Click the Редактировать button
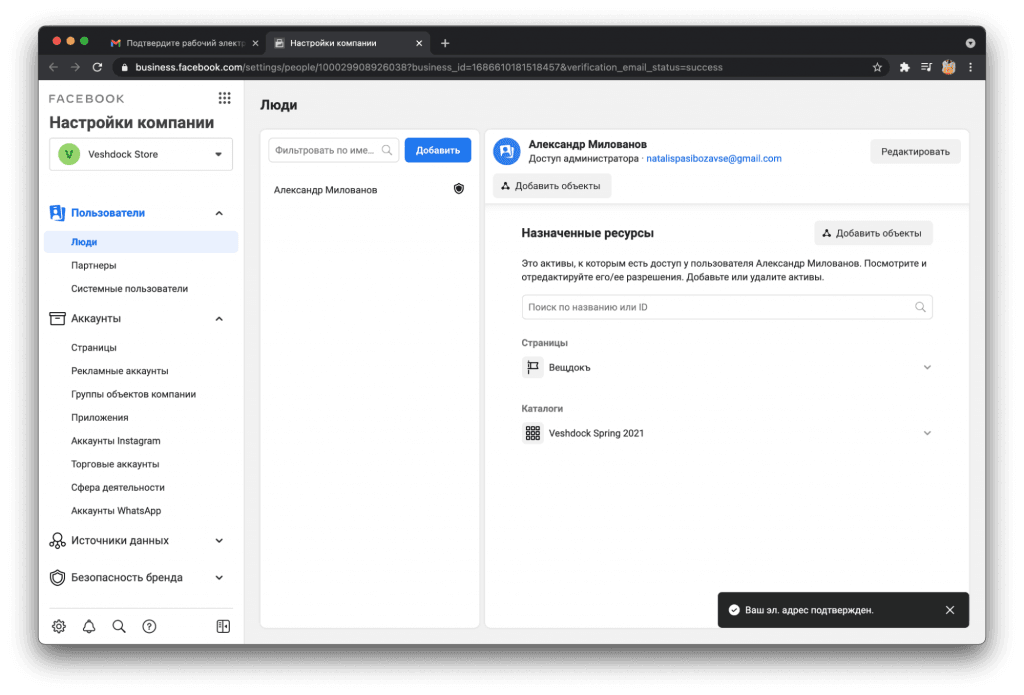Viewport: 1024px width, 695px height. 915,152
